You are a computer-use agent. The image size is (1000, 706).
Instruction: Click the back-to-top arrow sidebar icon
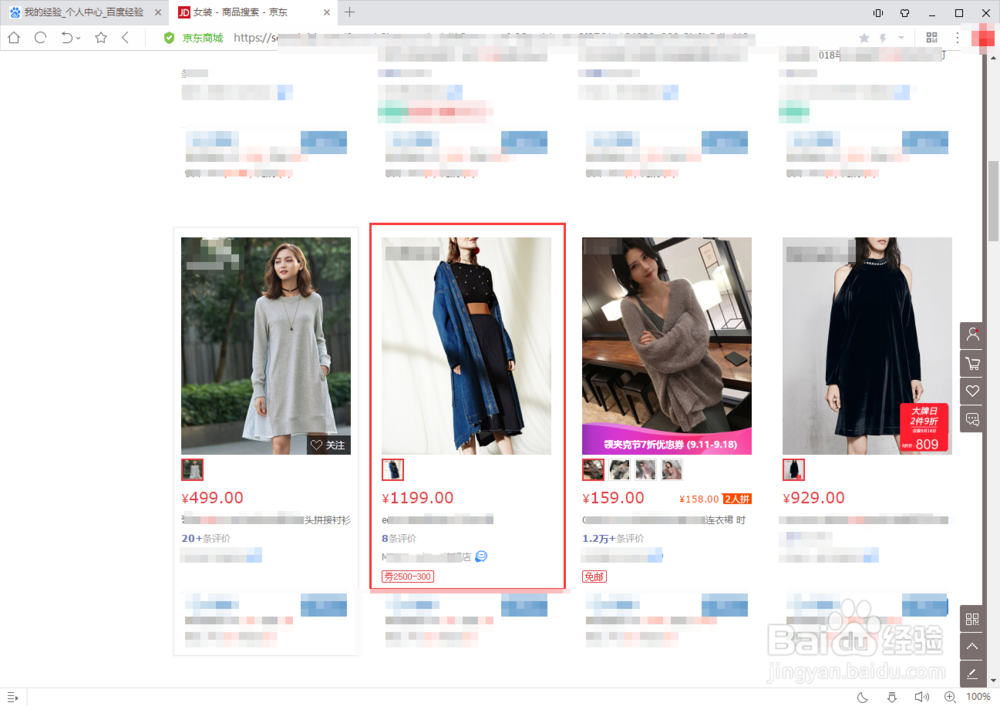972,646
